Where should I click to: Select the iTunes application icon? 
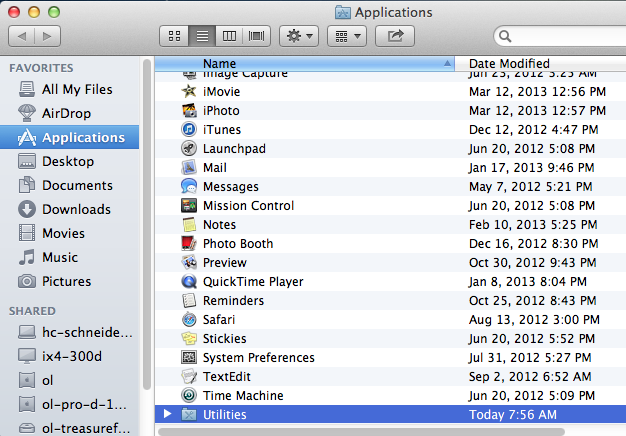[189, 130]
